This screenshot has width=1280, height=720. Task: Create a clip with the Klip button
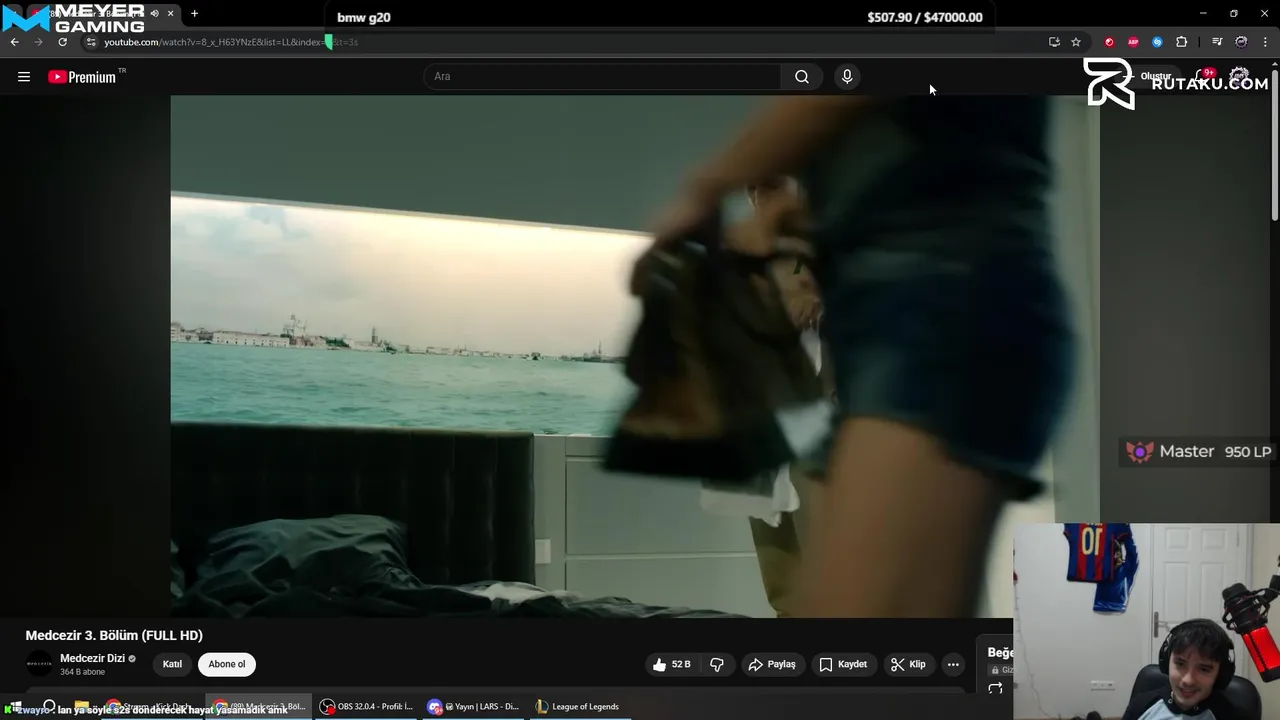click(x=908, y=664)
